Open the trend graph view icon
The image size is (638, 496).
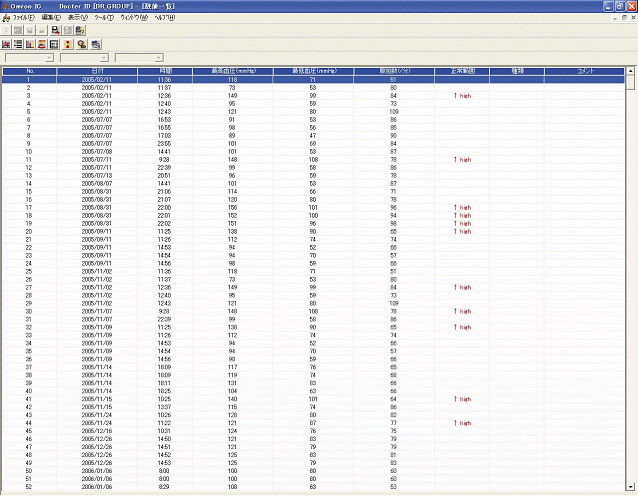pyautogui.click(x=6, y=44)
